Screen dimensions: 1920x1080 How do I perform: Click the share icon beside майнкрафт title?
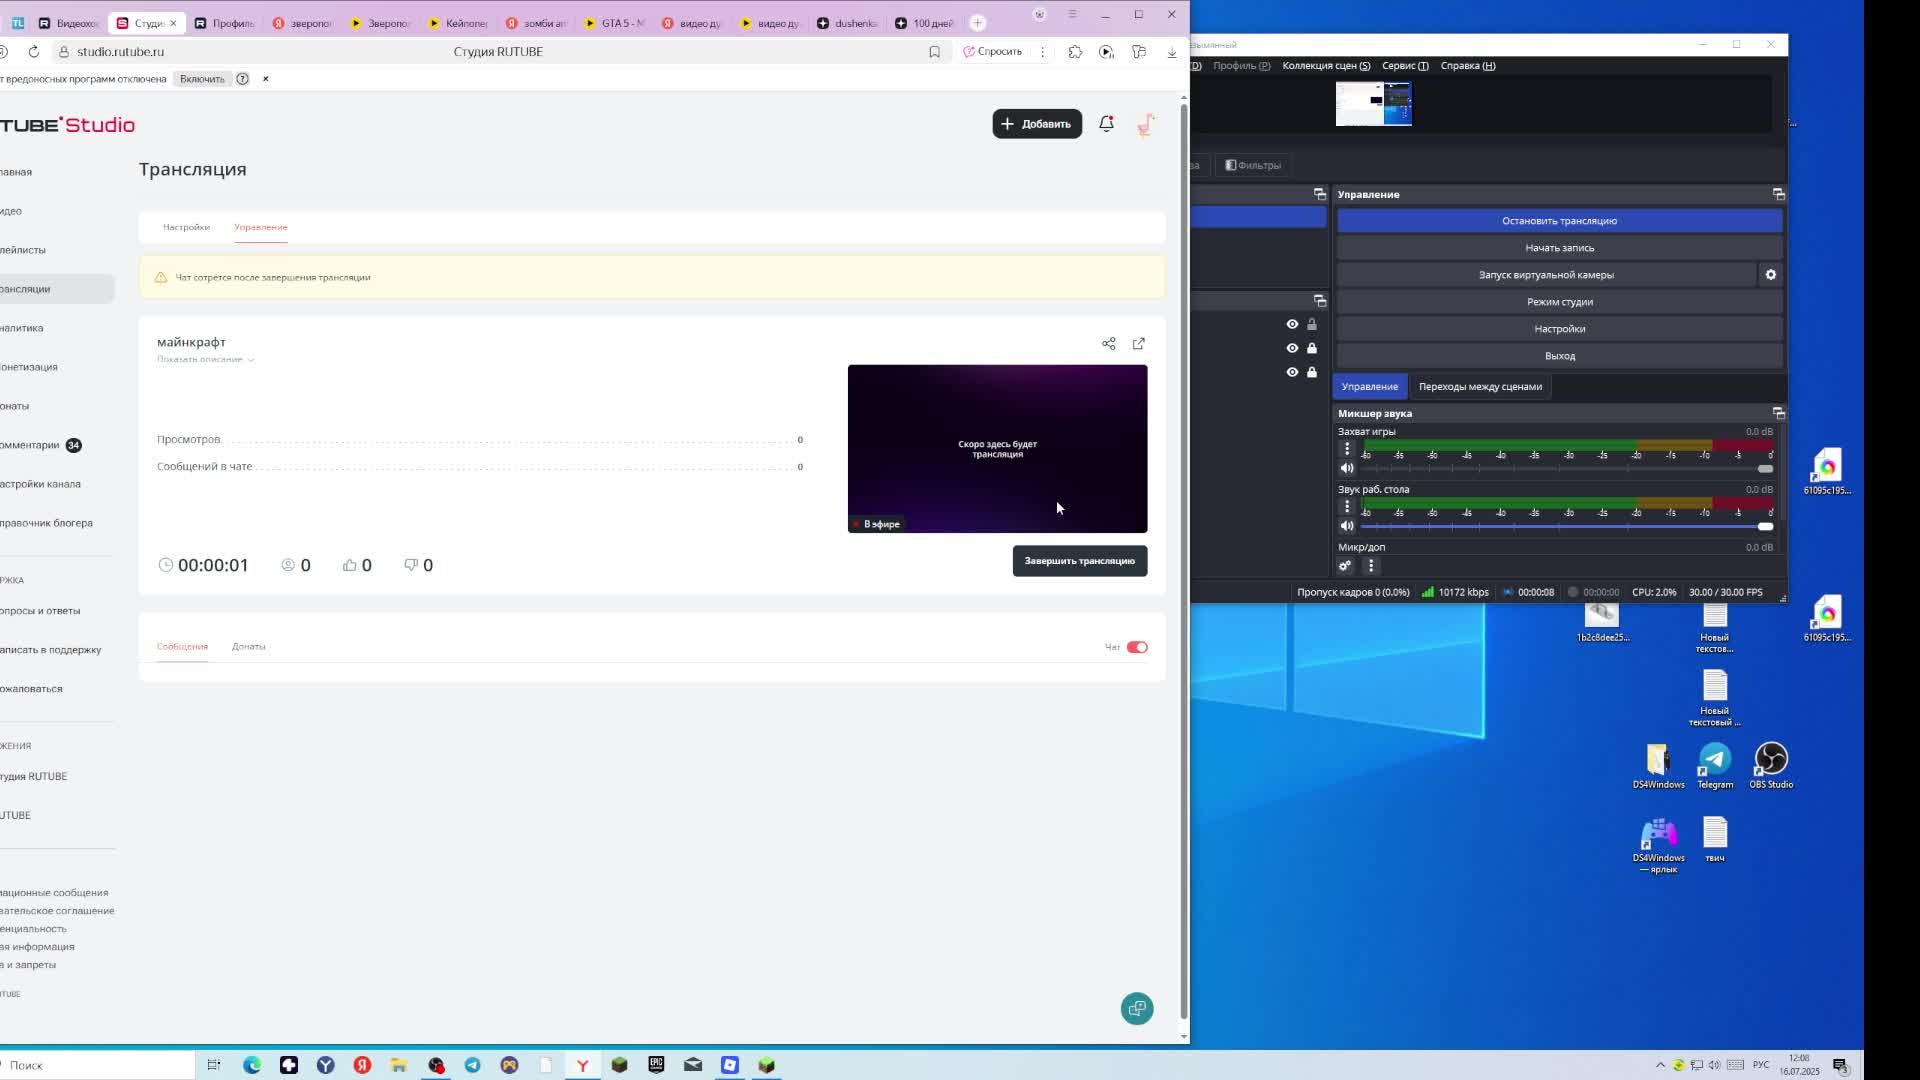tap(1108, 344)
